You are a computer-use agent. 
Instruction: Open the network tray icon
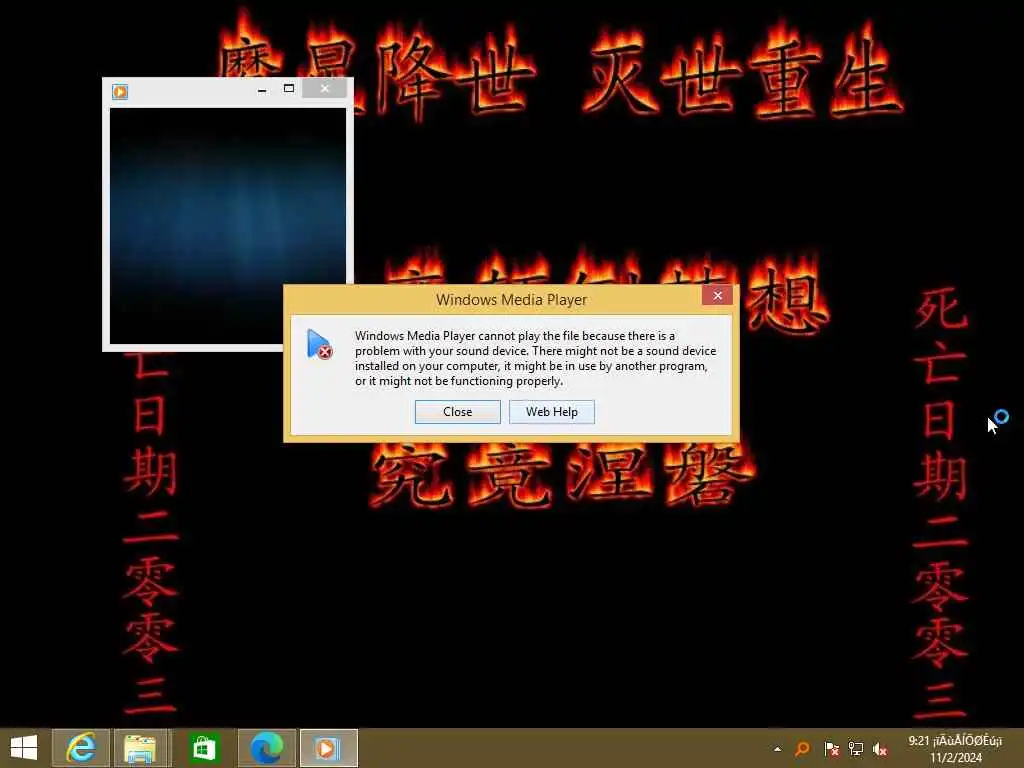(856, 749)
